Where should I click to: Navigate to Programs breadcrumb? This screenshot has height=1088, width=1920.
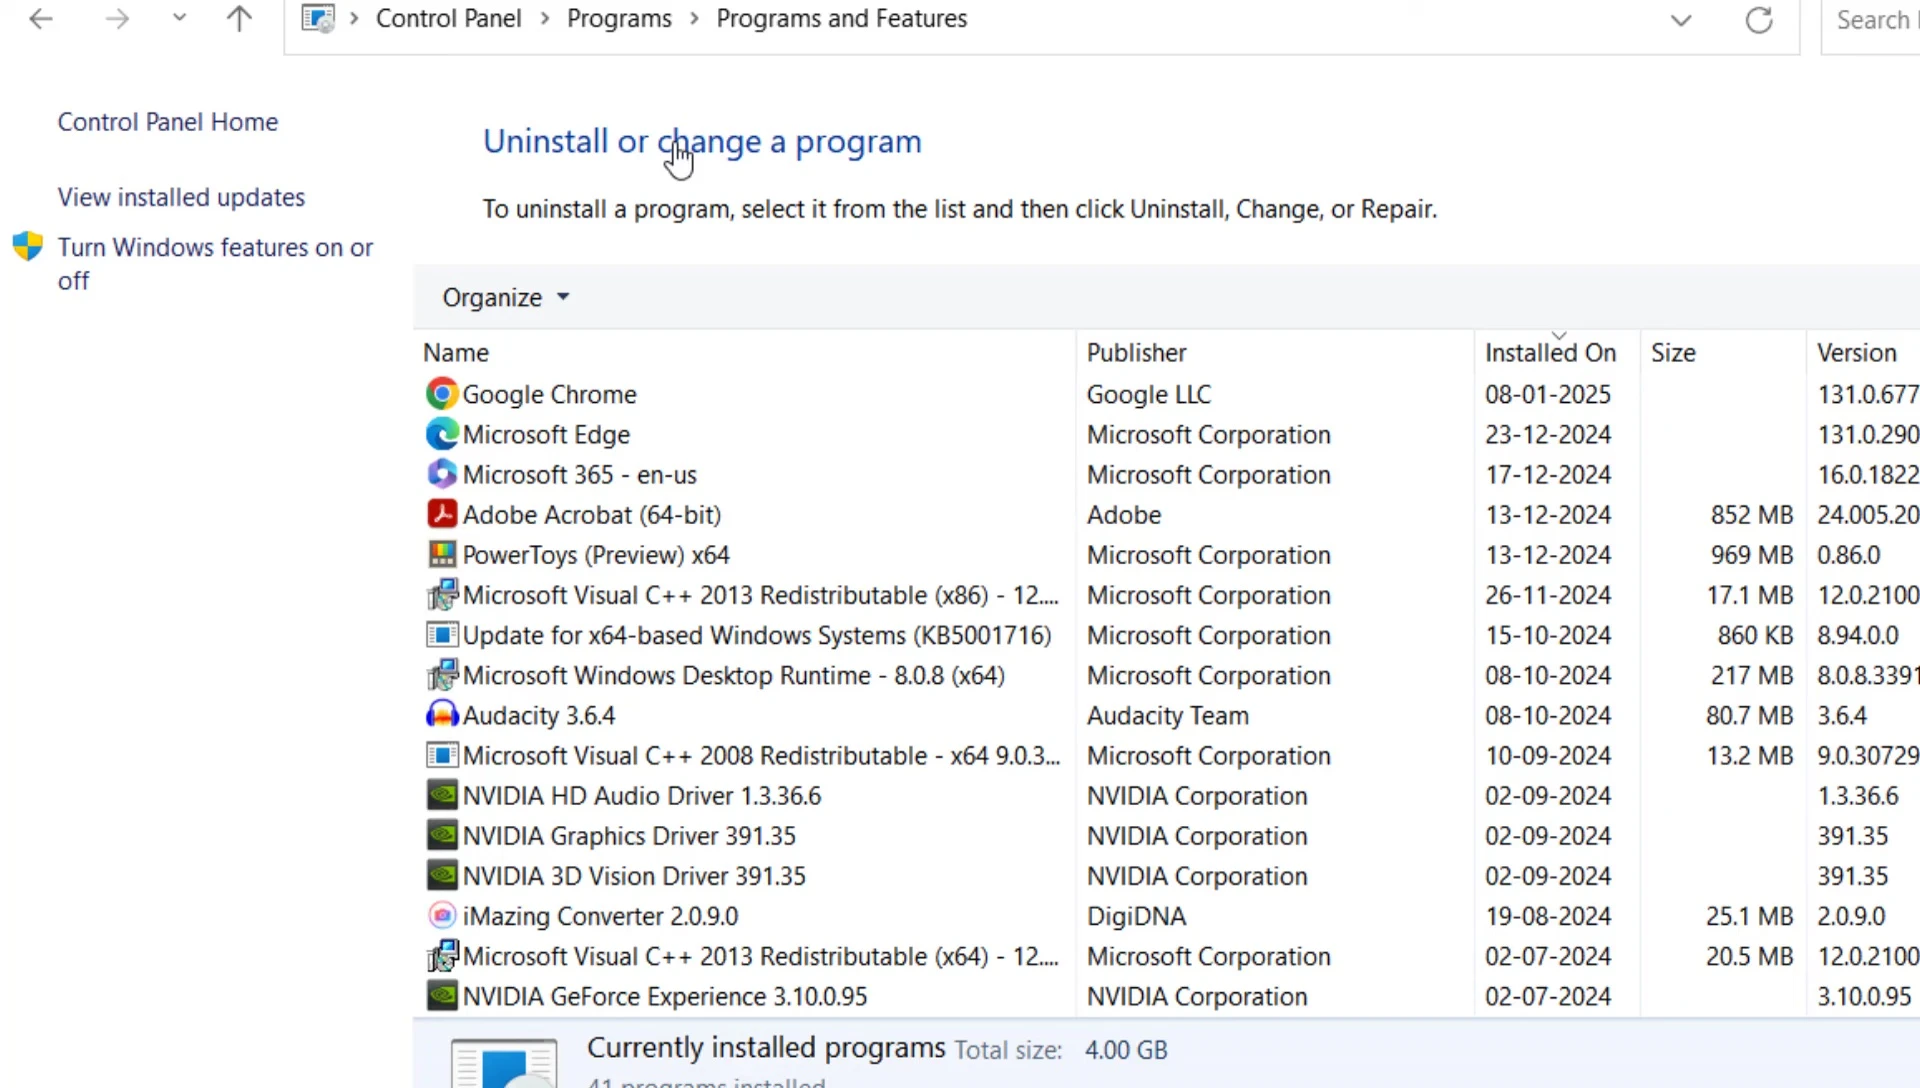tap(619, 19)
